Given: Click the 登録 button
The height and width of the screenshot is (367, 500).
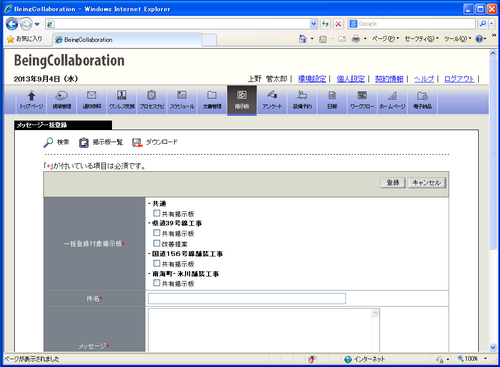Looking at the screenshot, I should pos(393,183).
